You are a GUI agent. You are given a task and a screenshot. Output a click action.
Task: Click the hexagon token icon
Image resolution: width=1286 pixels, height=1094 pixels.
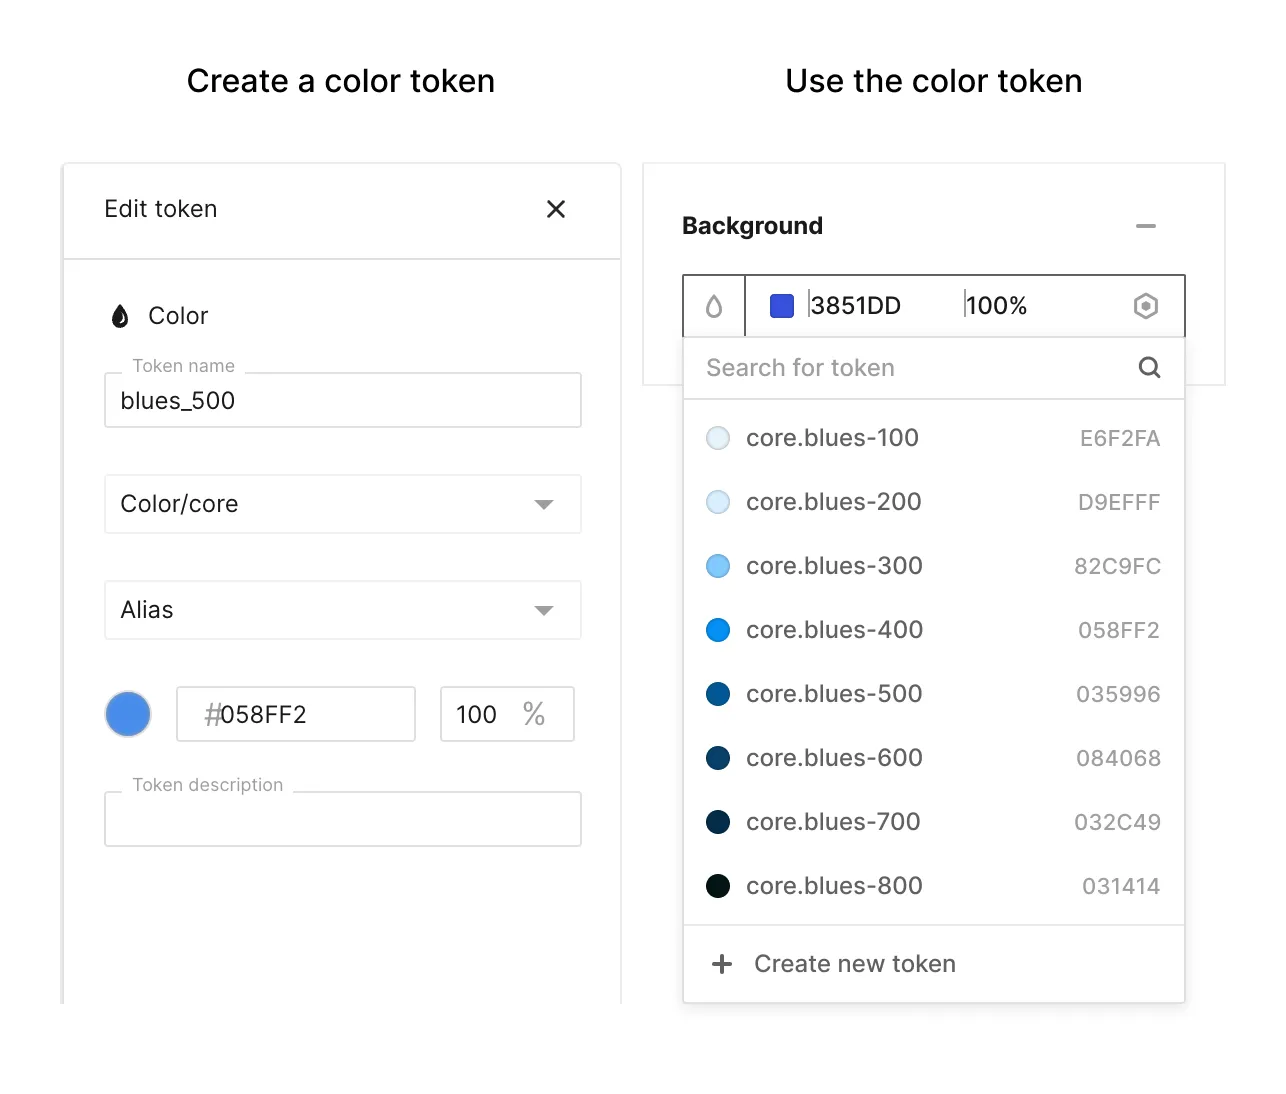click(x=1146, y=306)
